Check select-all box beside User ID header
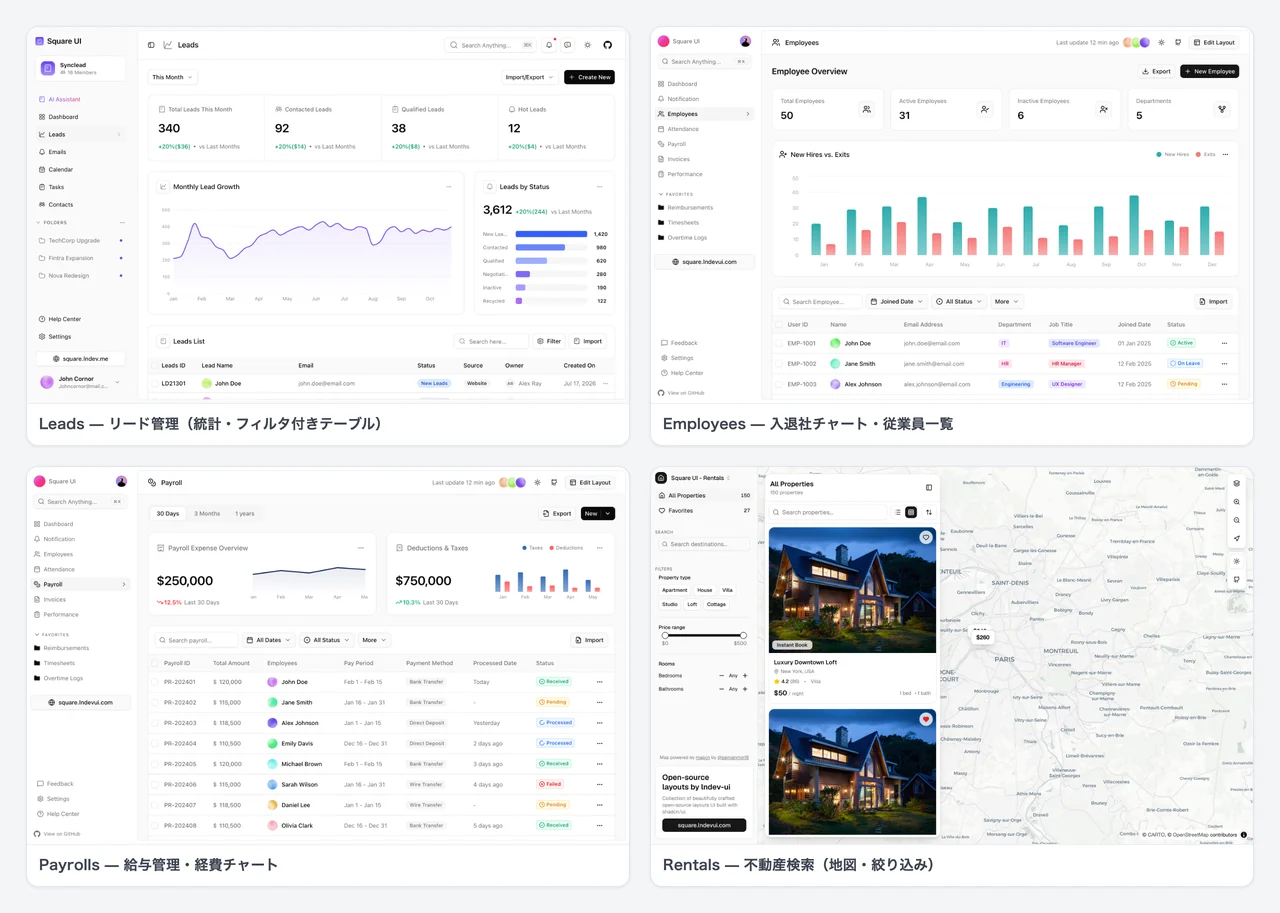Viewport: 1280px width, 913px height. click(x=779, y=325)
